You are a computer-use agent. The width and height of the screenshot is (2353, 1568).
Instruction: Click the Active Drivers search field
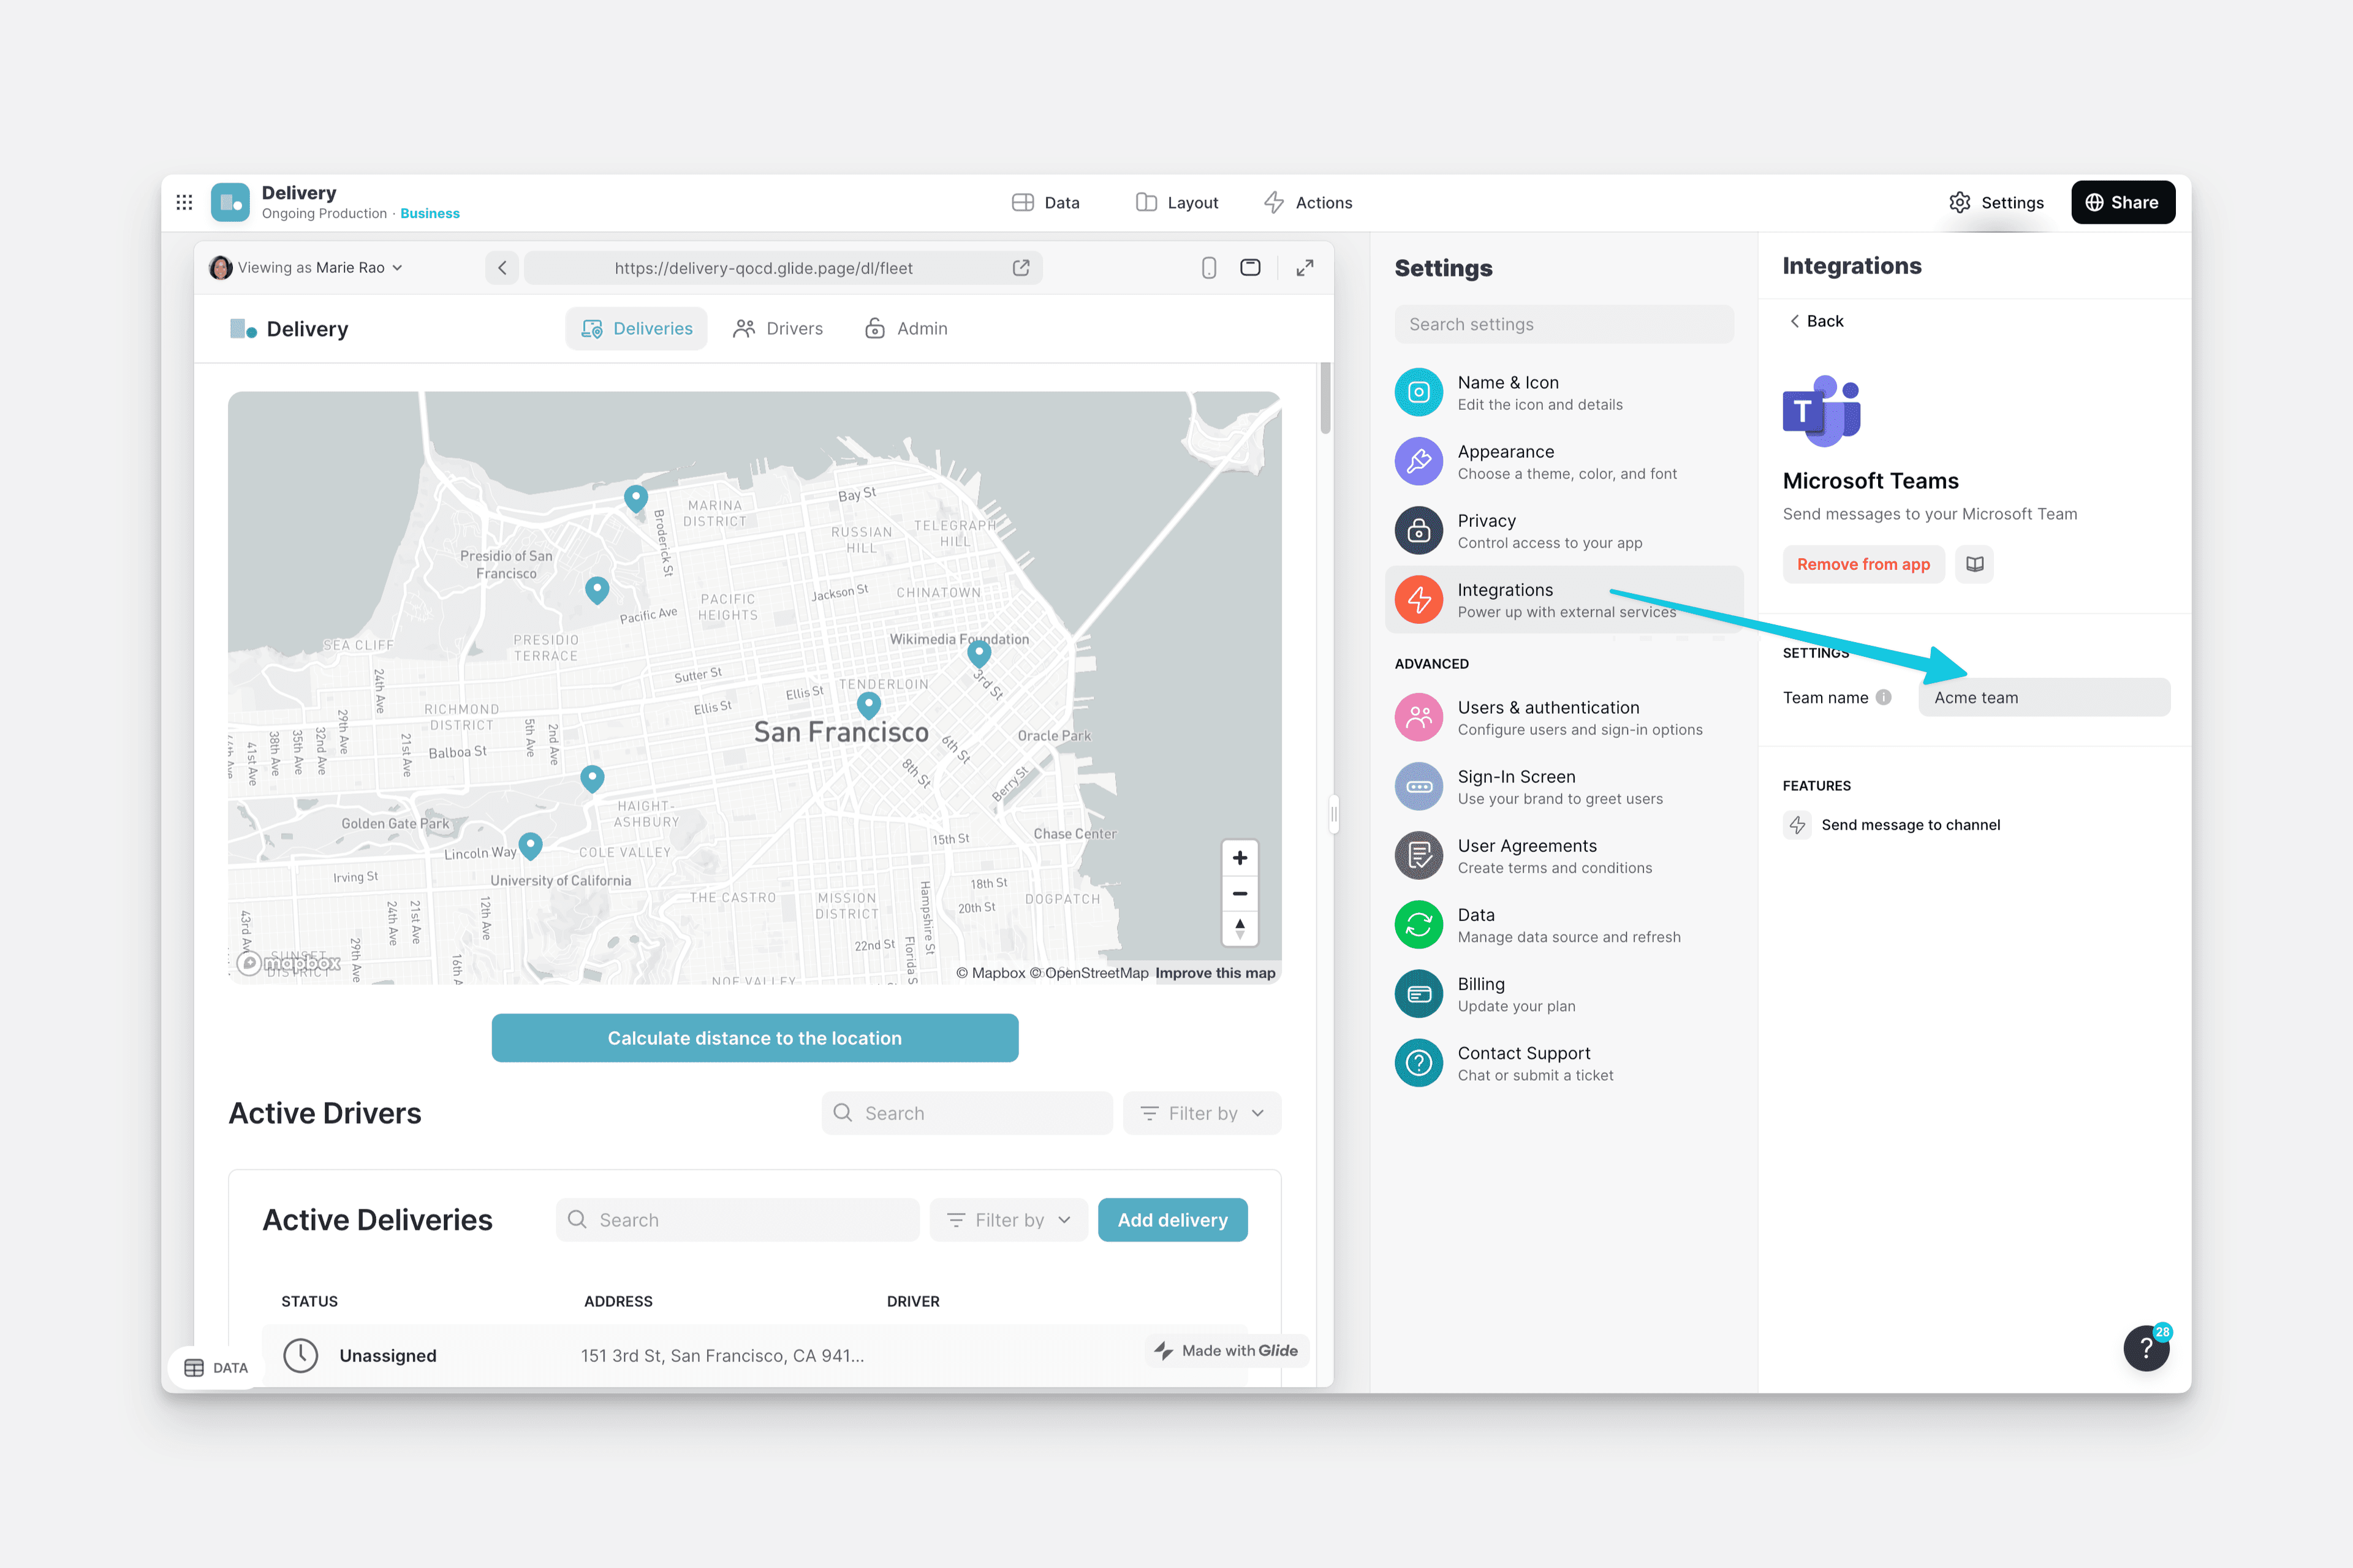point(967,1113)
